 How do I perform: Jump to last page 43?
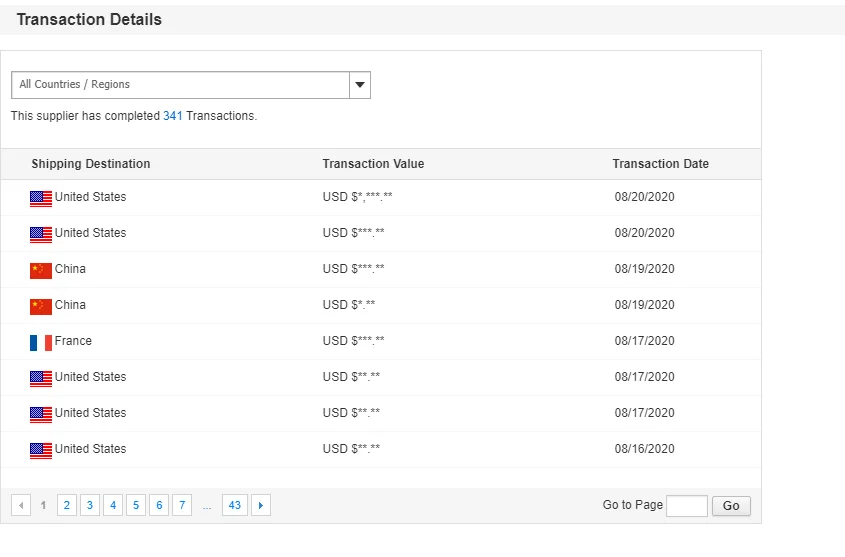coord(235,506)
